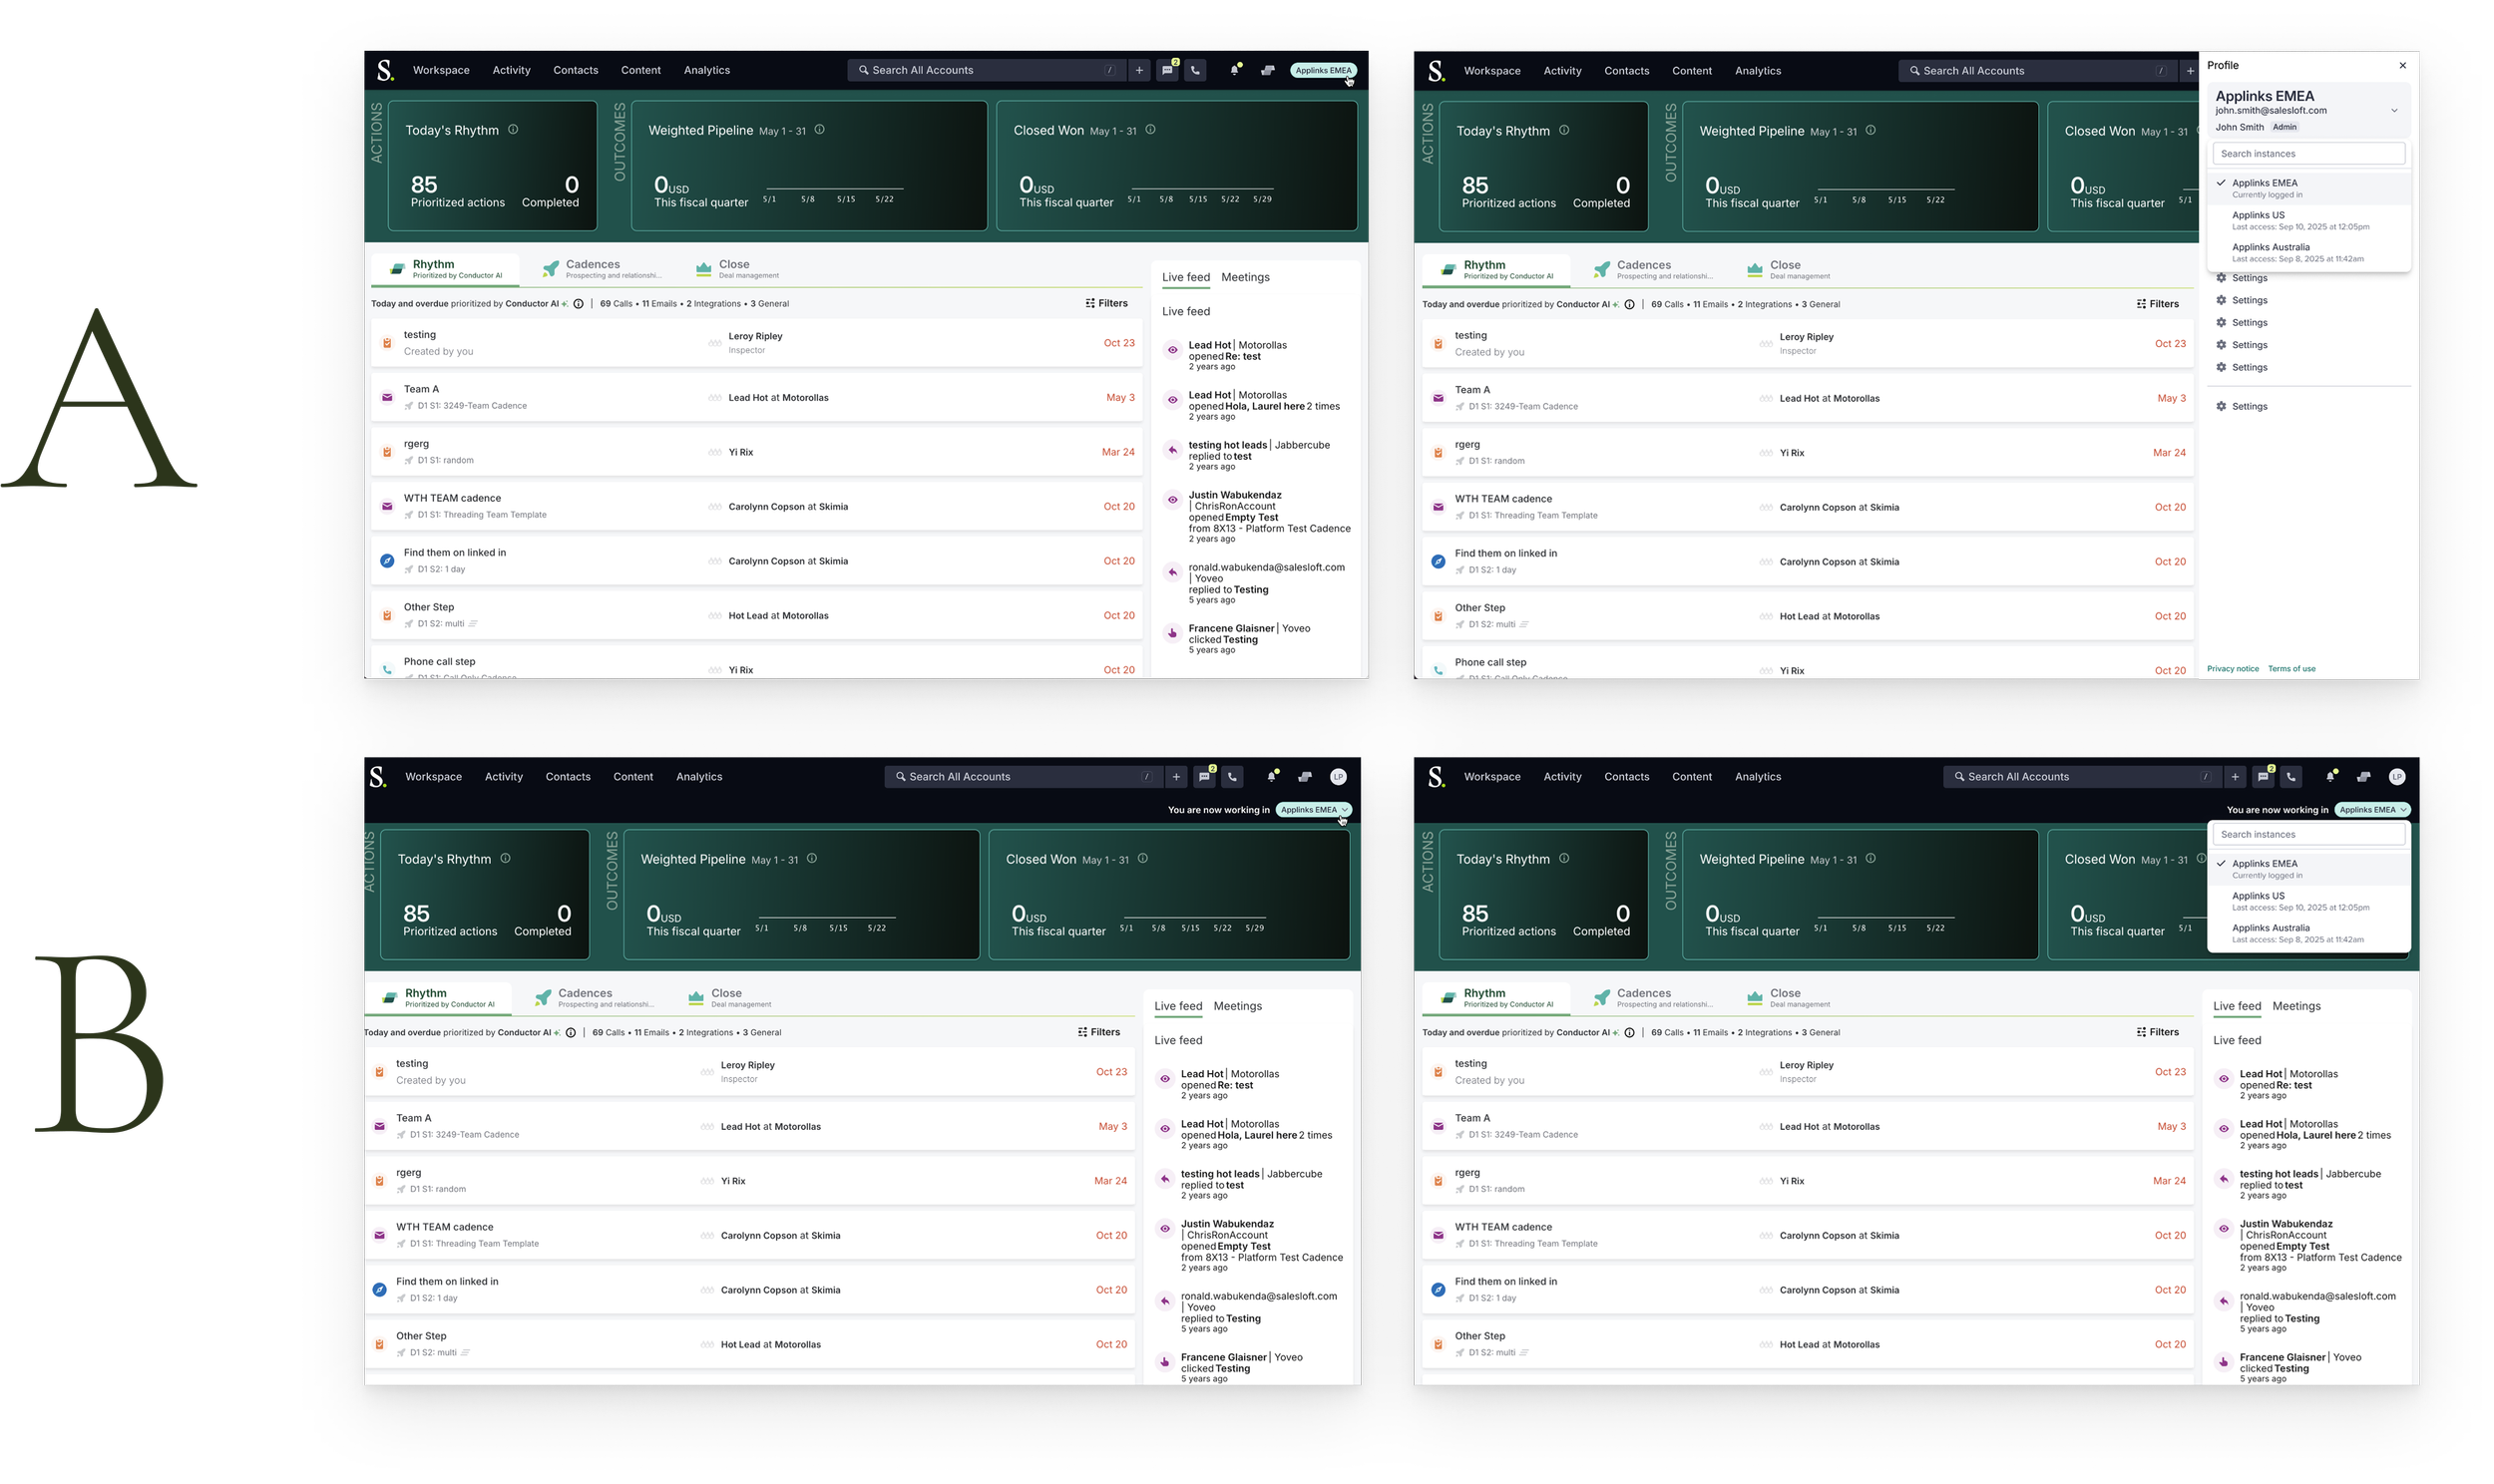
Task: Close the Profile panel with the X button
Action: (x=2402, y=65)
